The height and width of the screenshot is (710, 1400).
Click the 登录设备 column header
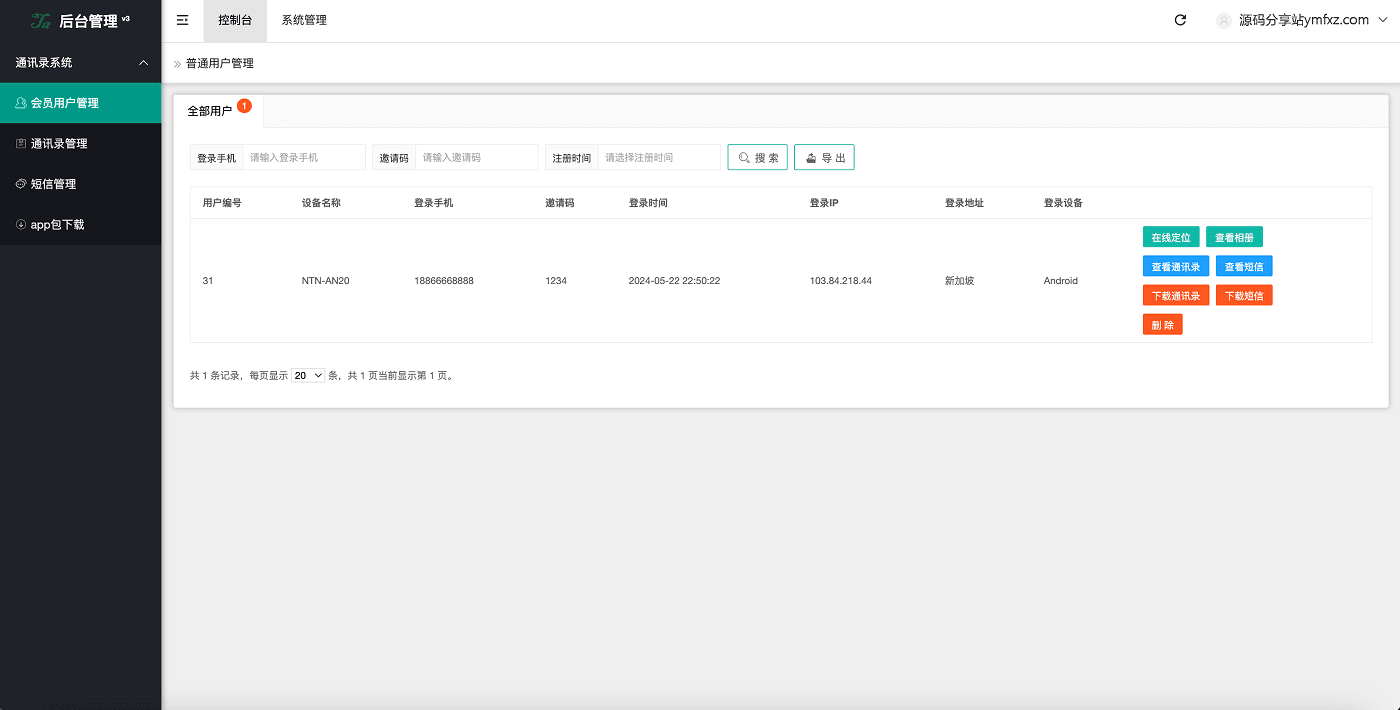point(1063,203)
